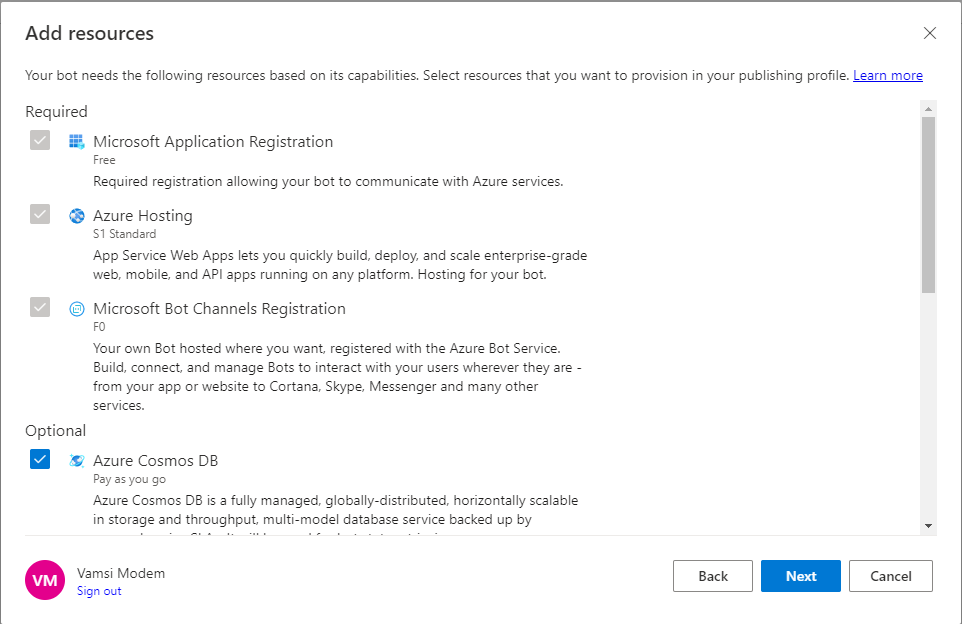Close the Add resources dialog

pos(929,33)
